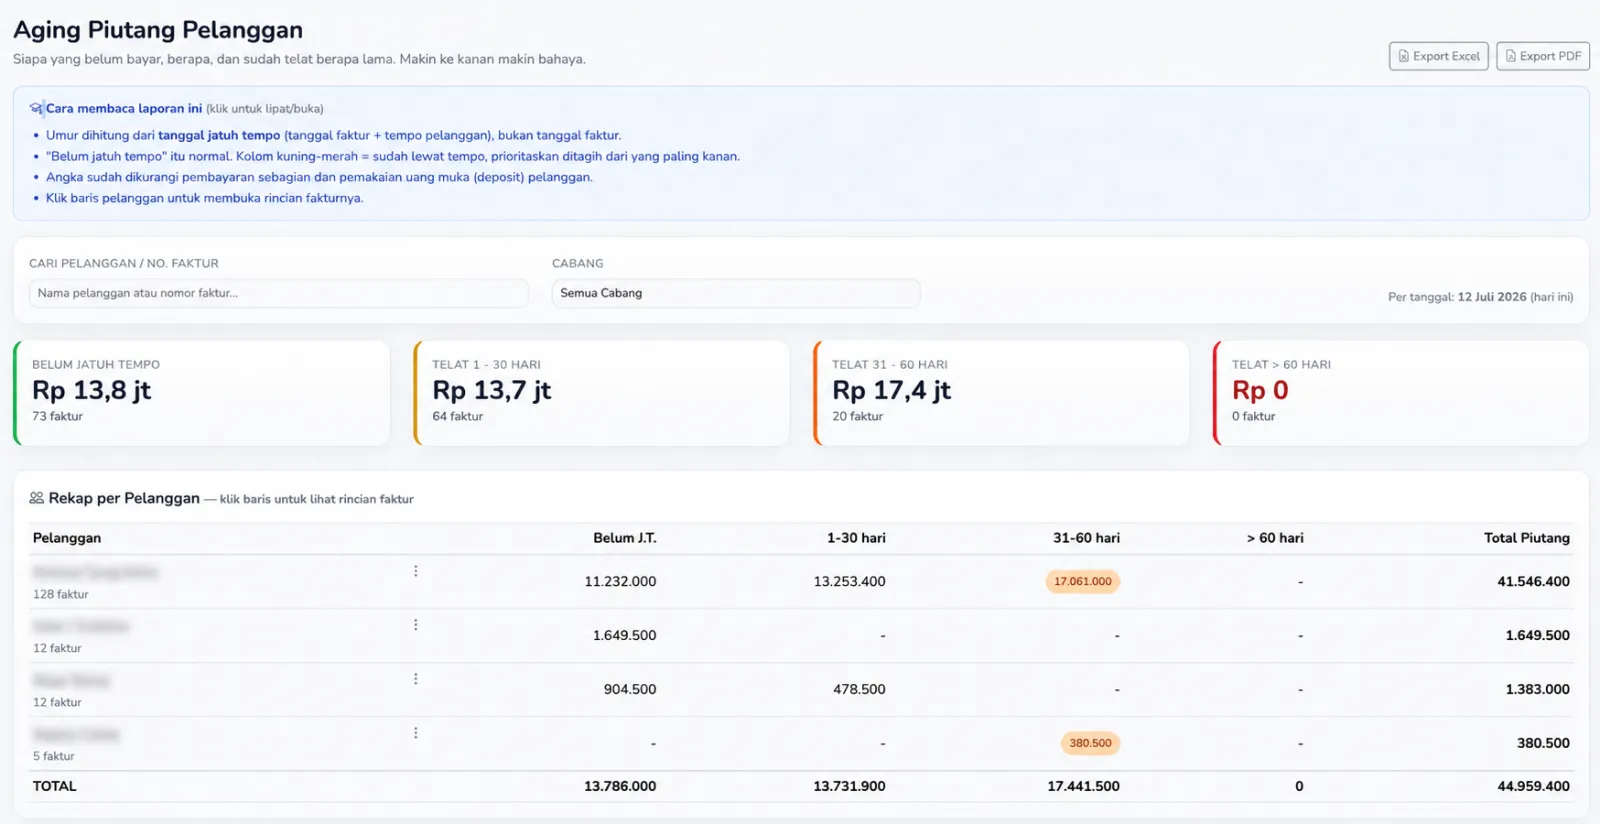This screenshot has width=1600, height=824.
Task: Click the 904.500 cell
Action: 630,689
